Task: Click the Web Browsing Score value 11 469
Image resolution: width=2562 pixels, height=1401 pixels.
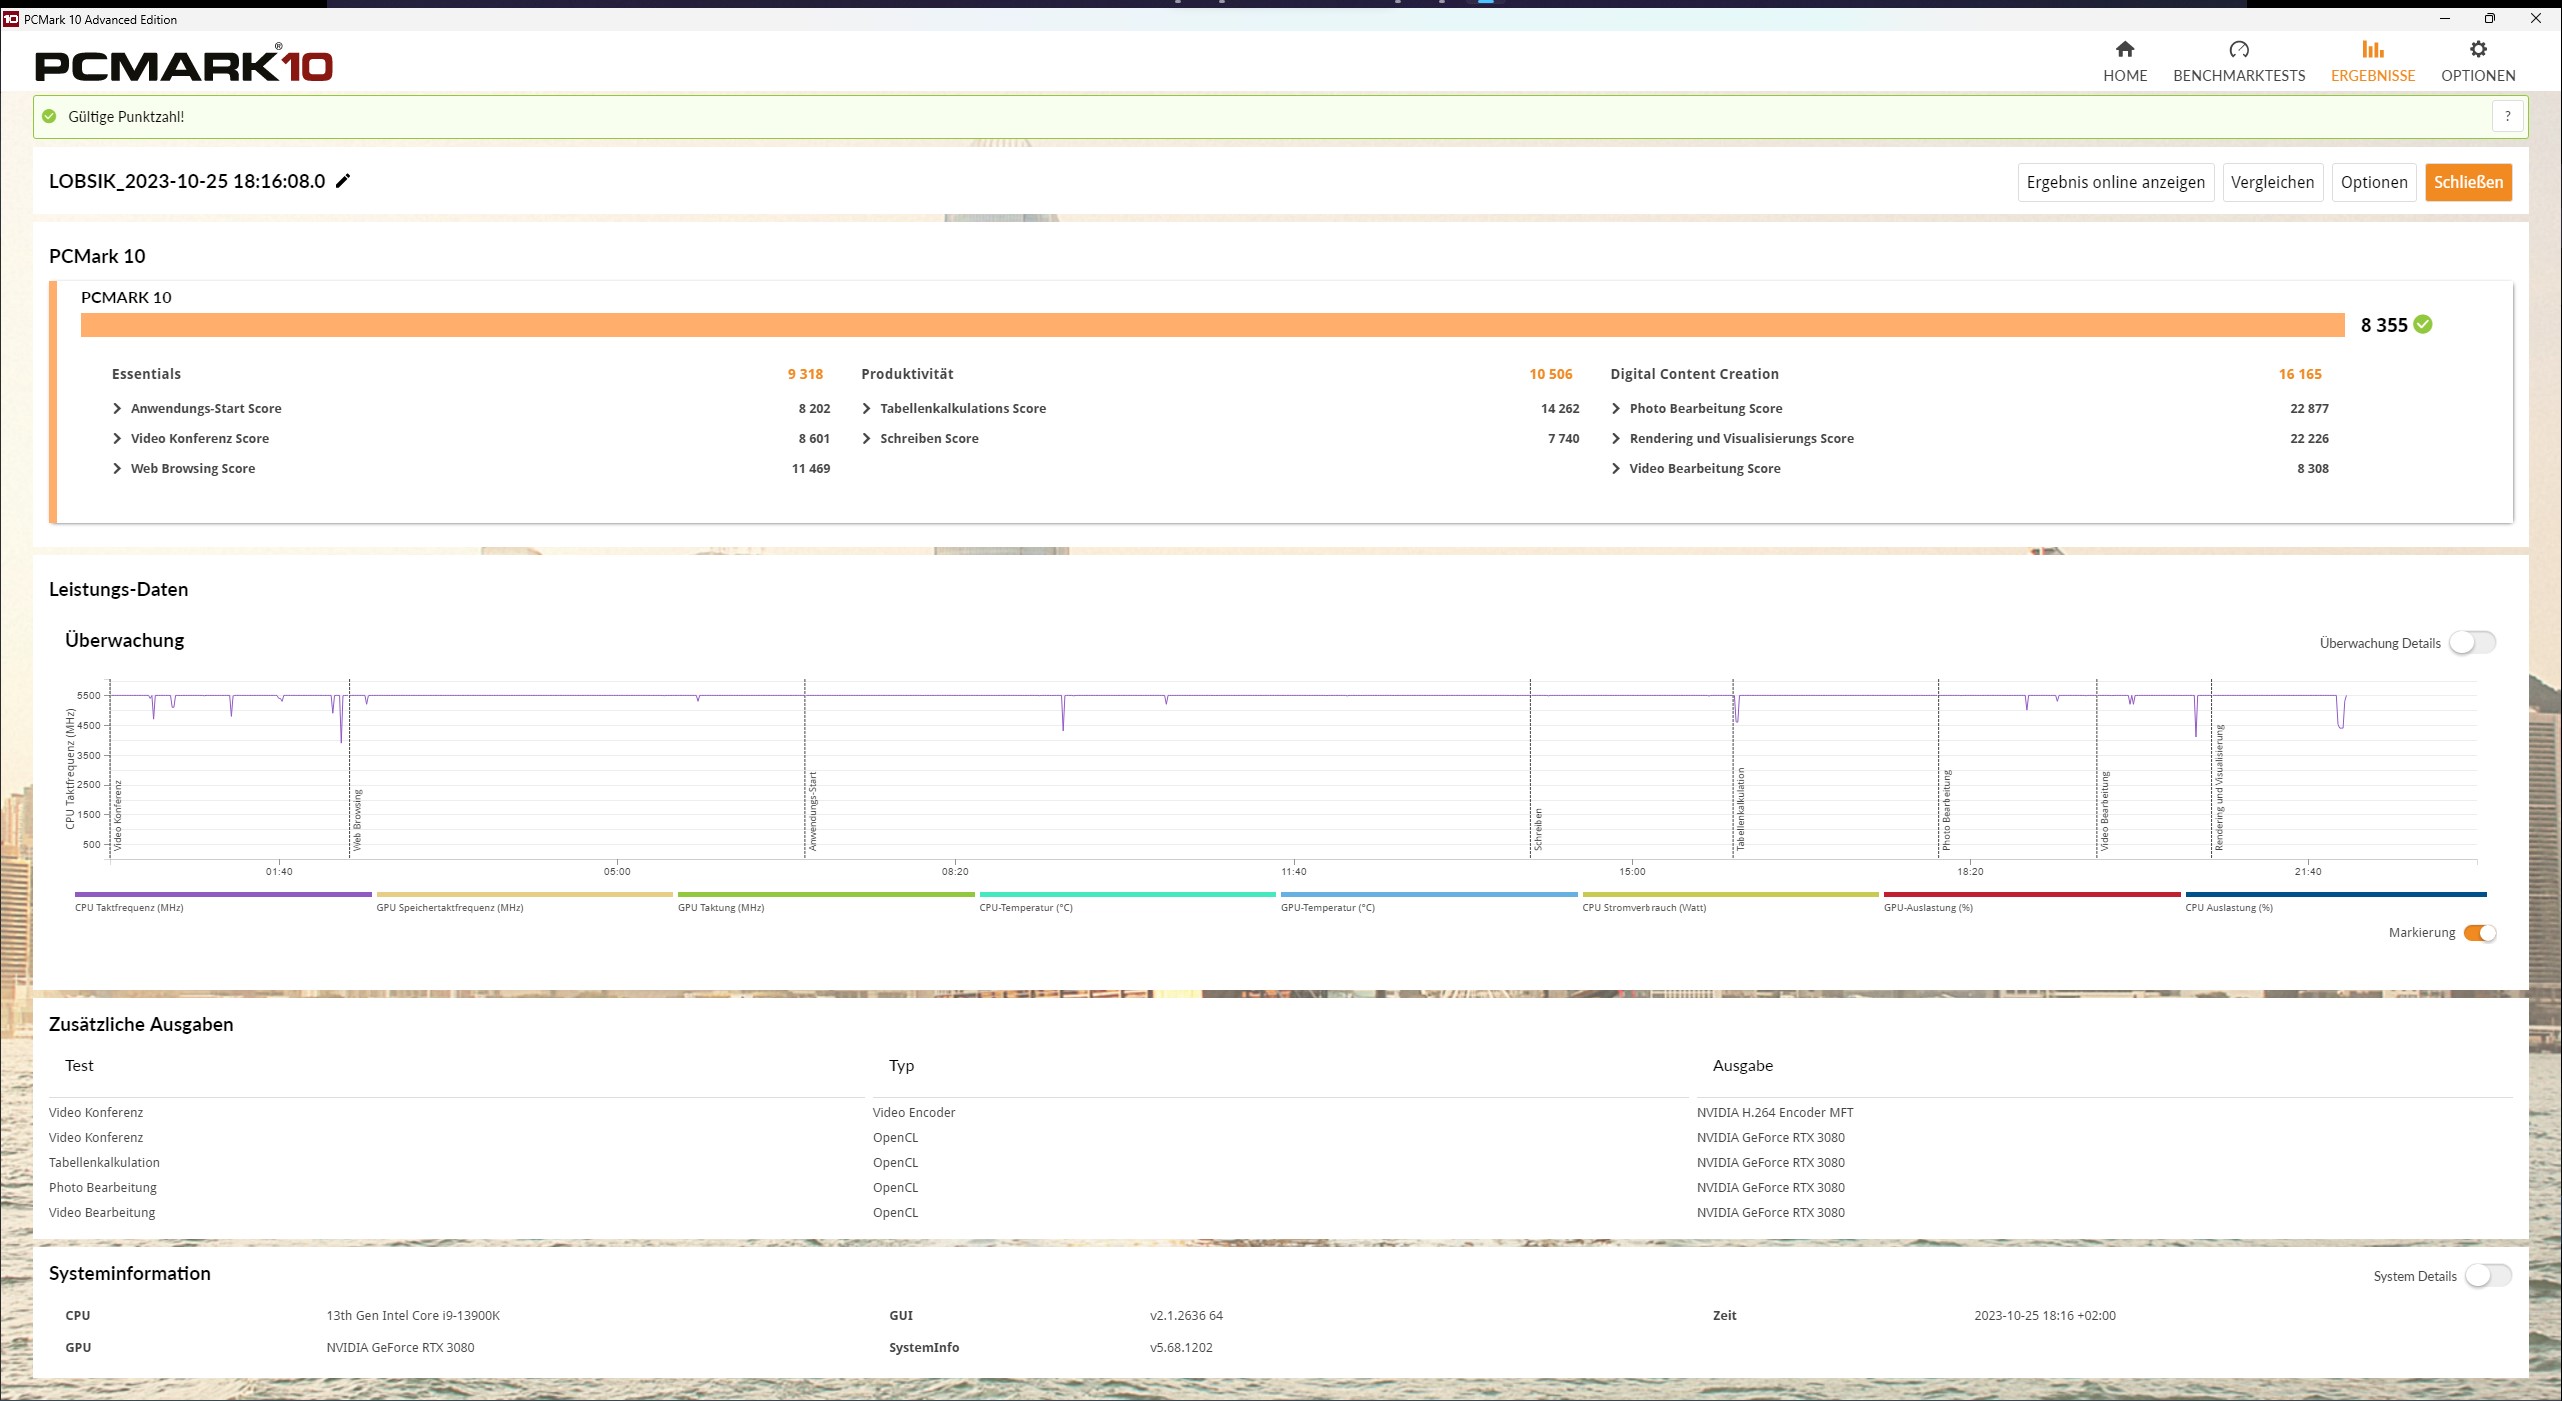Action: click(x=811, y=468)
